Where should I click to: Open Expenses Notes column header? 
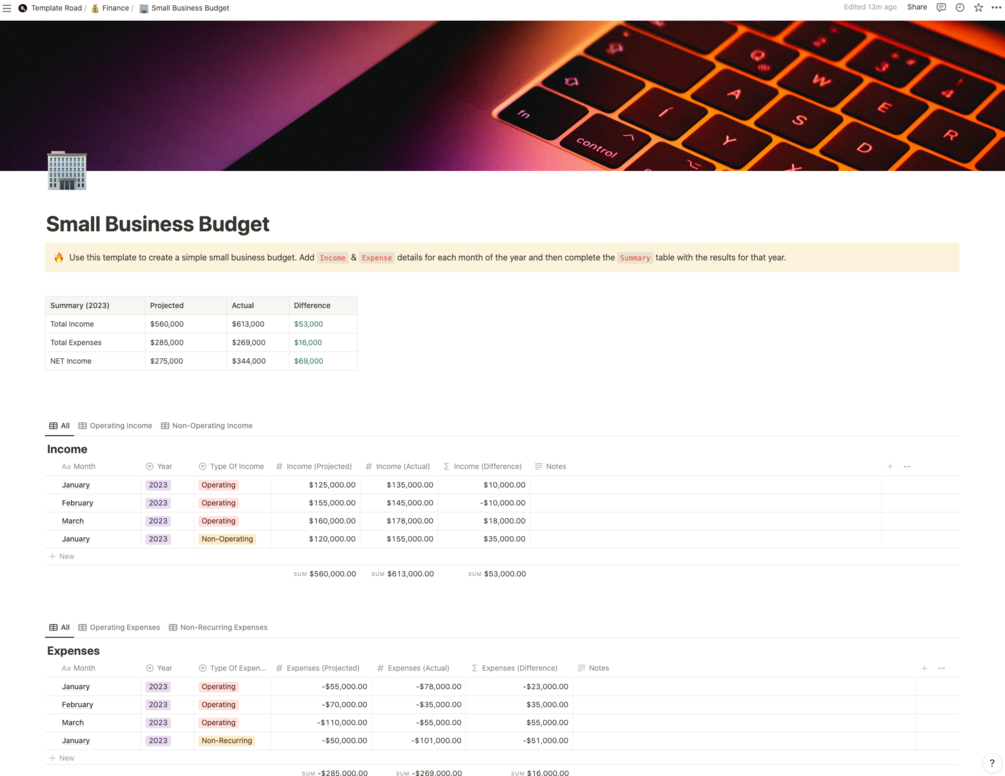(x=594, y=668)
